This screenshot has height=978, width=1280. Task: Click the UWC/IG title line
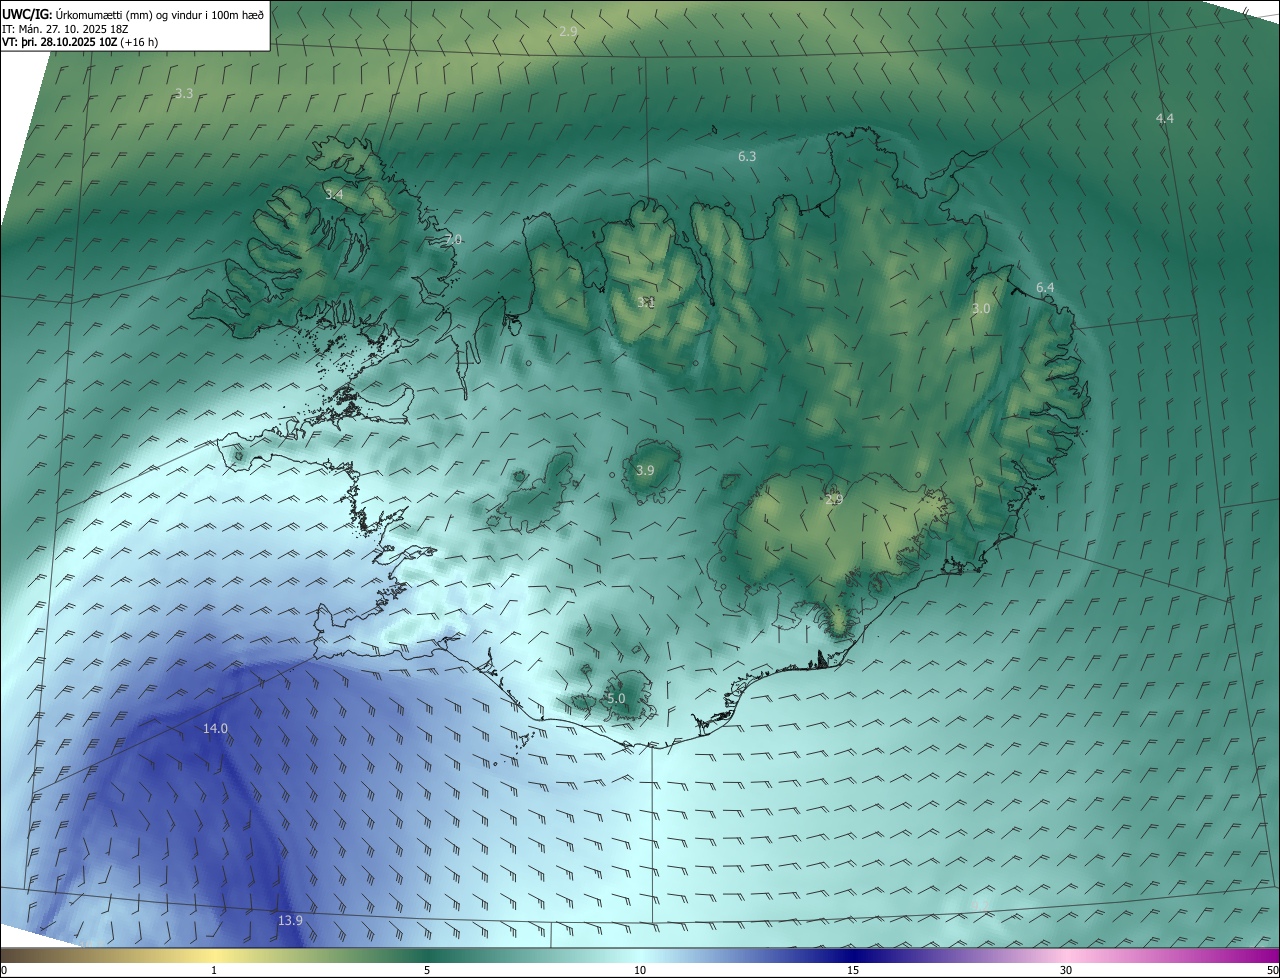click(133, 14)
